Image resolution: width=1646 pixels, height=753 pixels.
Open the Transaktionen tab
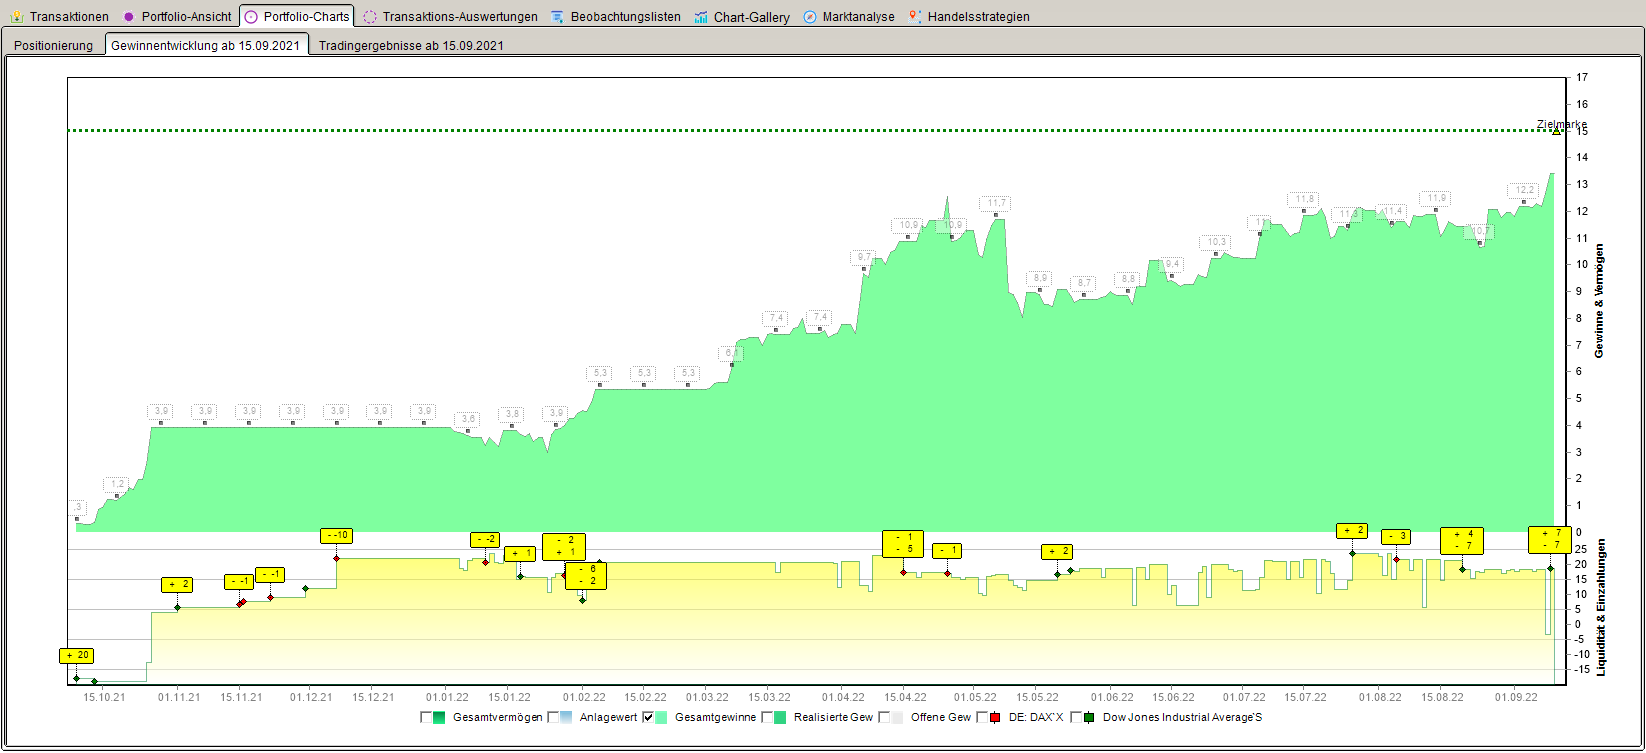tap(59, 17)
